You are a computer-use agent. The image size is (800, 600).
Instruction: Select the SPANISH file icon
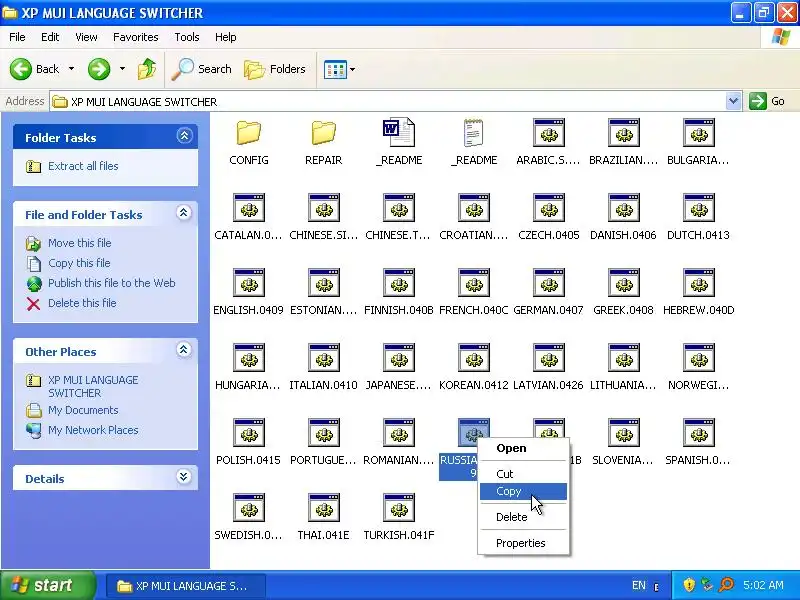pyautogui.click(x=698, y=433)
